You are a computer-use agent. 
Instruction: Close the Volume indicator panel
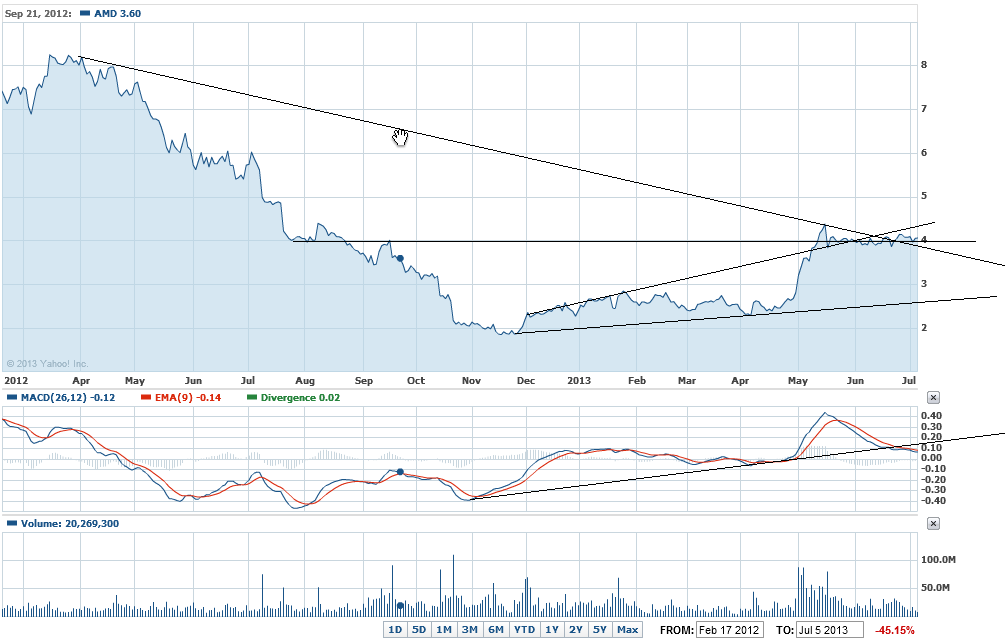(x=933, y=524)
